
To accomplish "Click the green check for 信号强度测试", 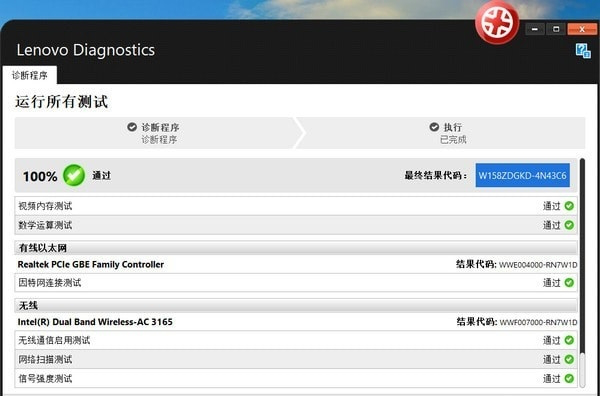I will [x=569, y=378].
